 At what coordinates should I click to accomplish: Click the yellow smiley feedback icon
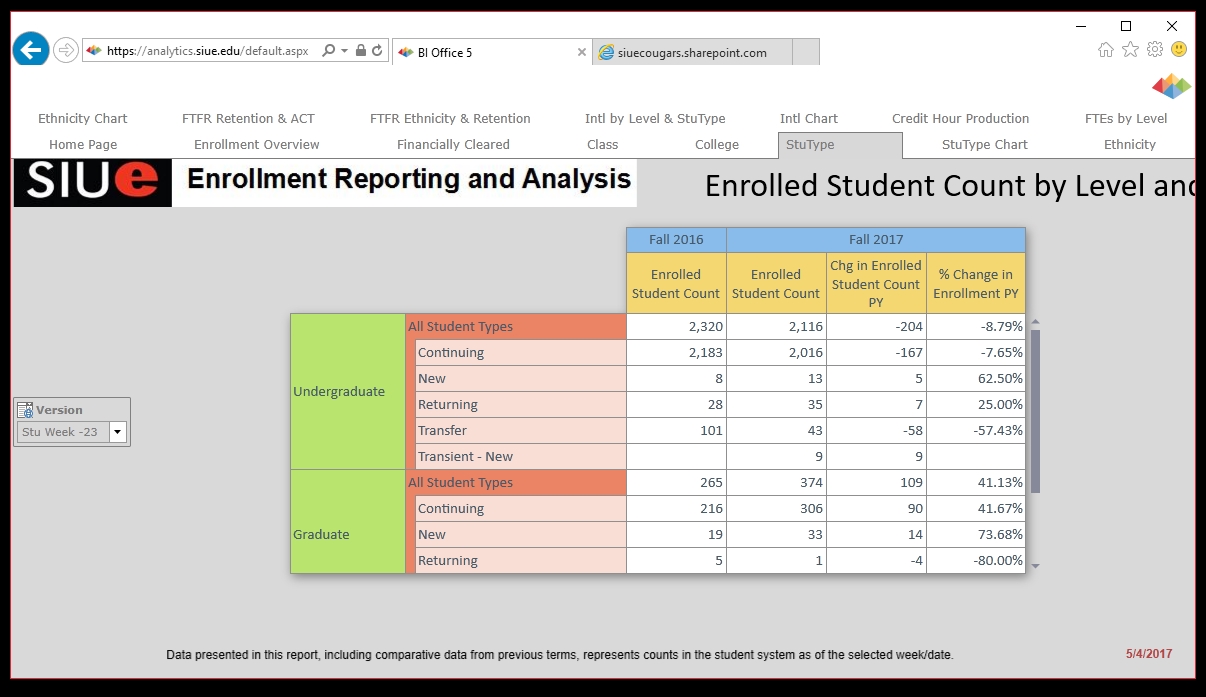pyautogui.click(x=1179, y=49)
